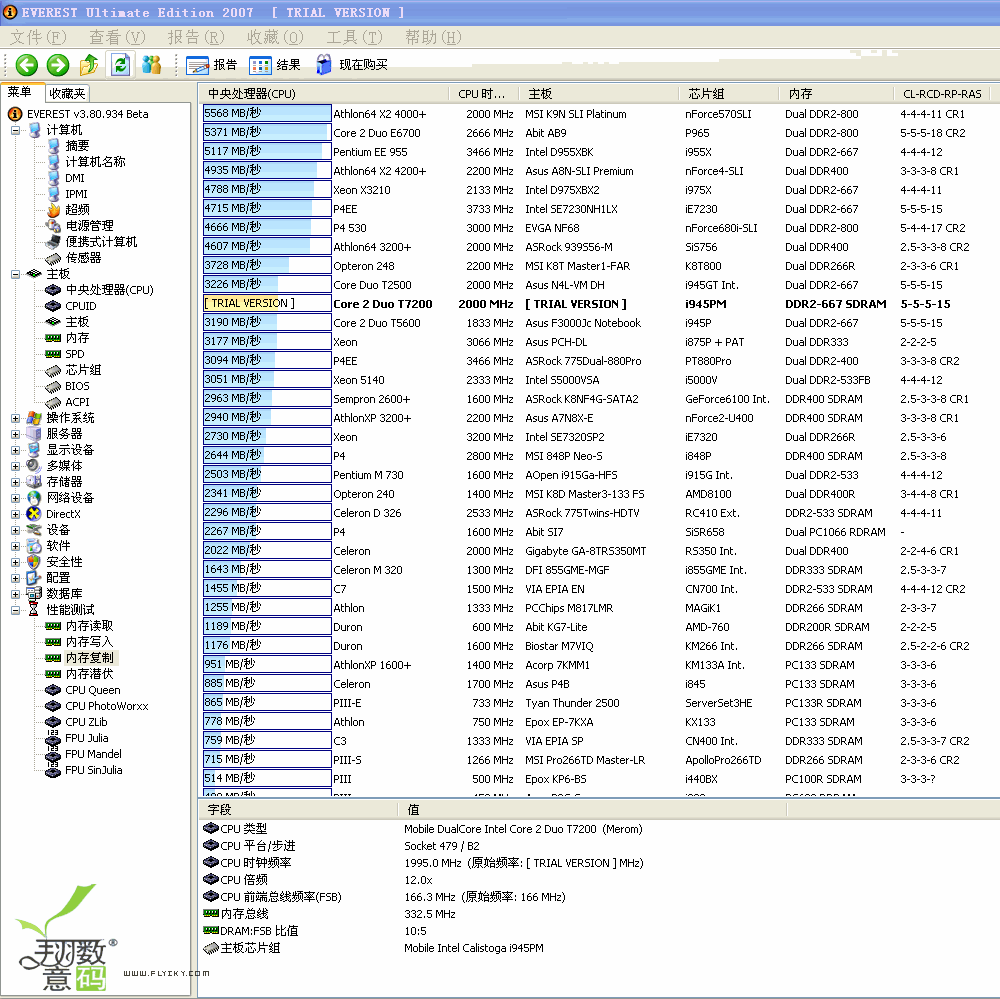
Task: Select 内存潜伏 benchmark in tree
Action: [x=90, y=674]
